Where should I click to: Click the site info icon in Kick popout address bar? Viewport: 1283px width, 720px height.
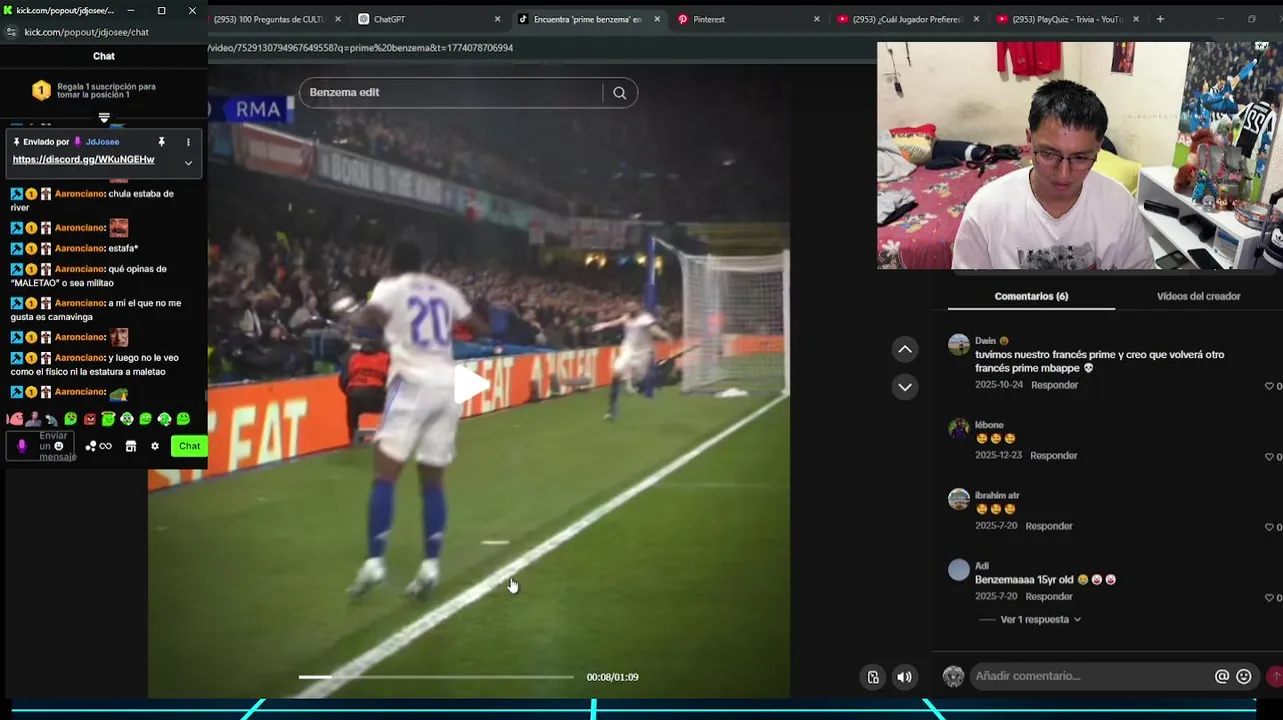click(11, 32)
